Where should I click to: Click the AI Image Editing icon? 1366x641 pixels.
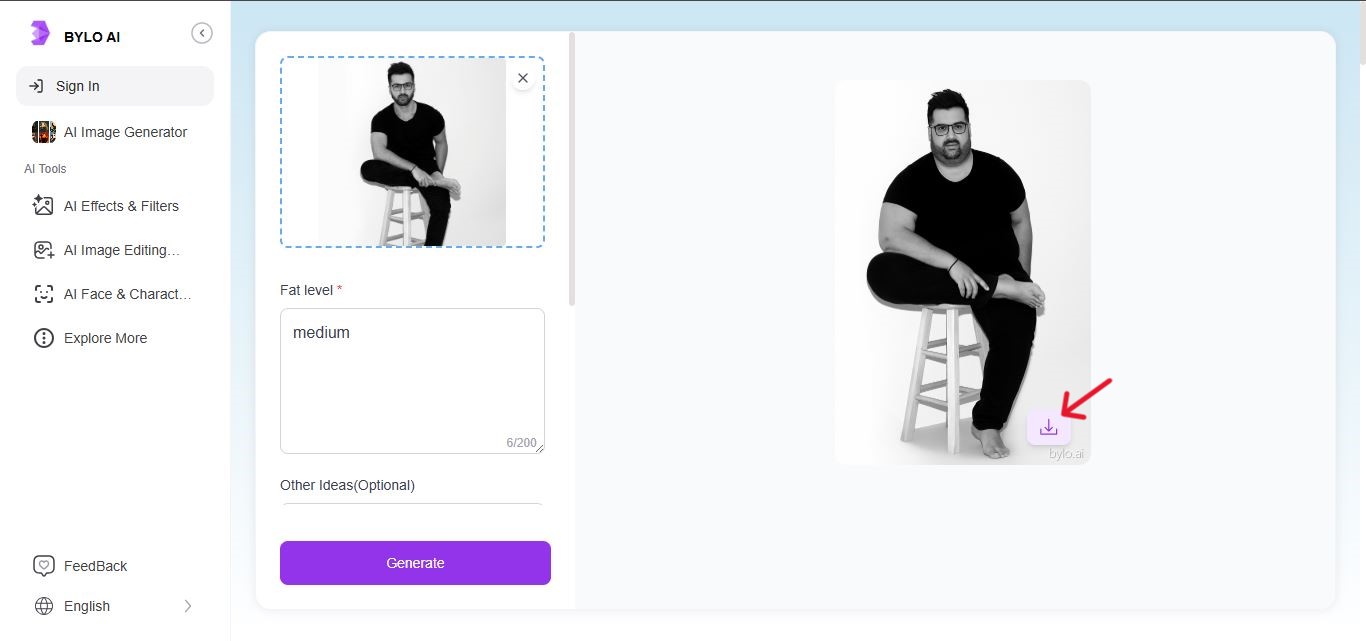pos(42,249)
